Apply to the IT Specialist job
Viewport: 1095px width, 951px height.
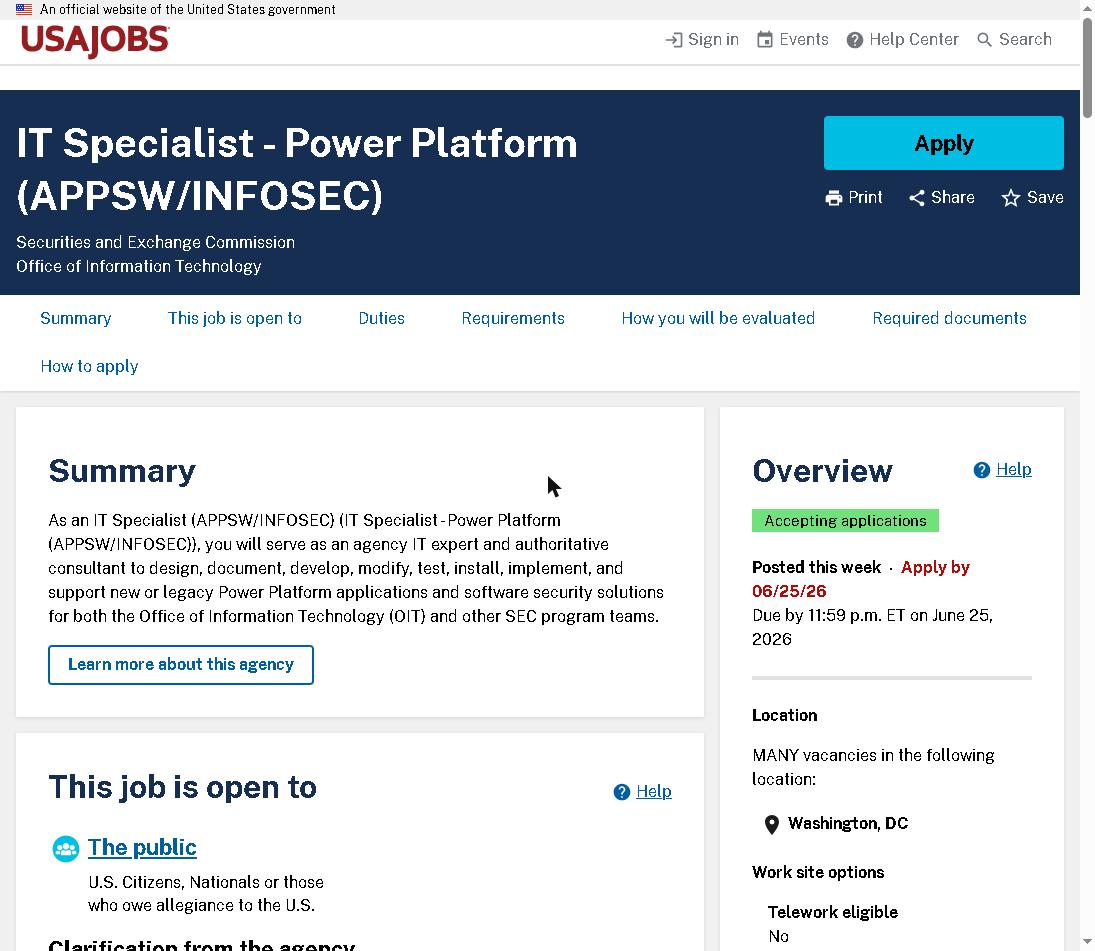[943, 143]
